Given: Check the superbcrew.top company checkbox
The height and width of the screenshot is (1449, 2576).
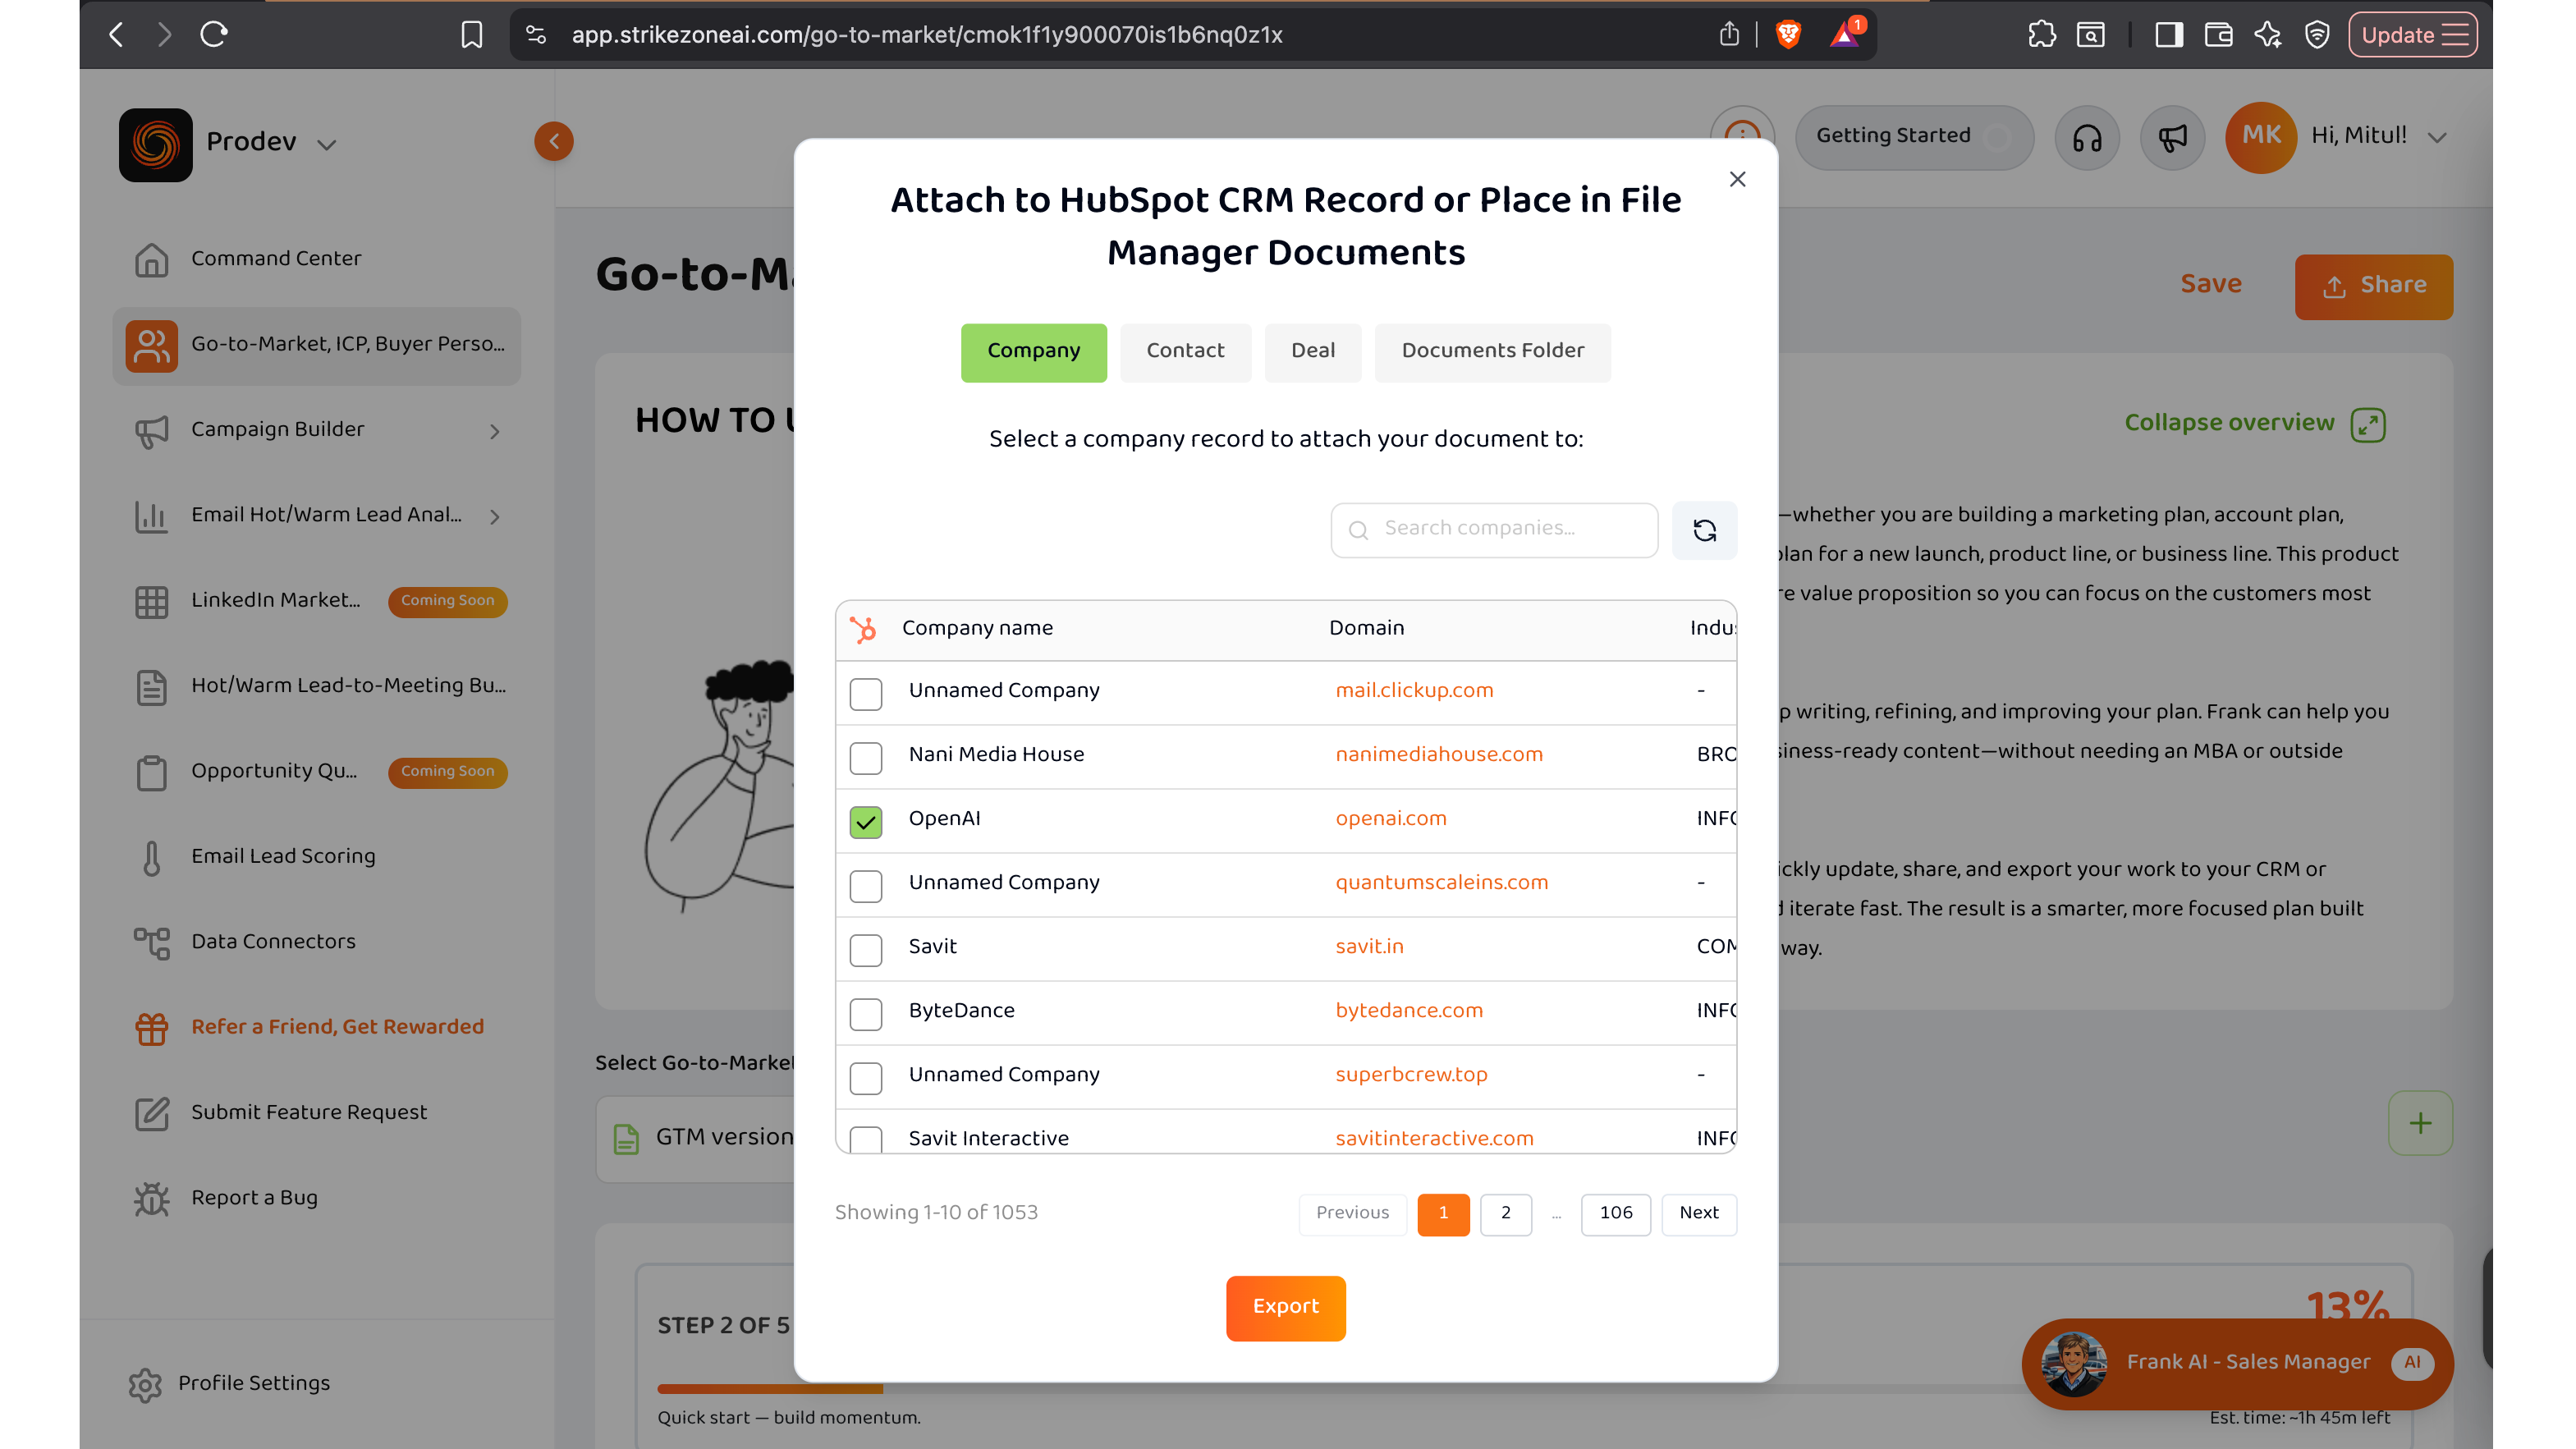Looking at the screenshot, I should click(866, 1077).
